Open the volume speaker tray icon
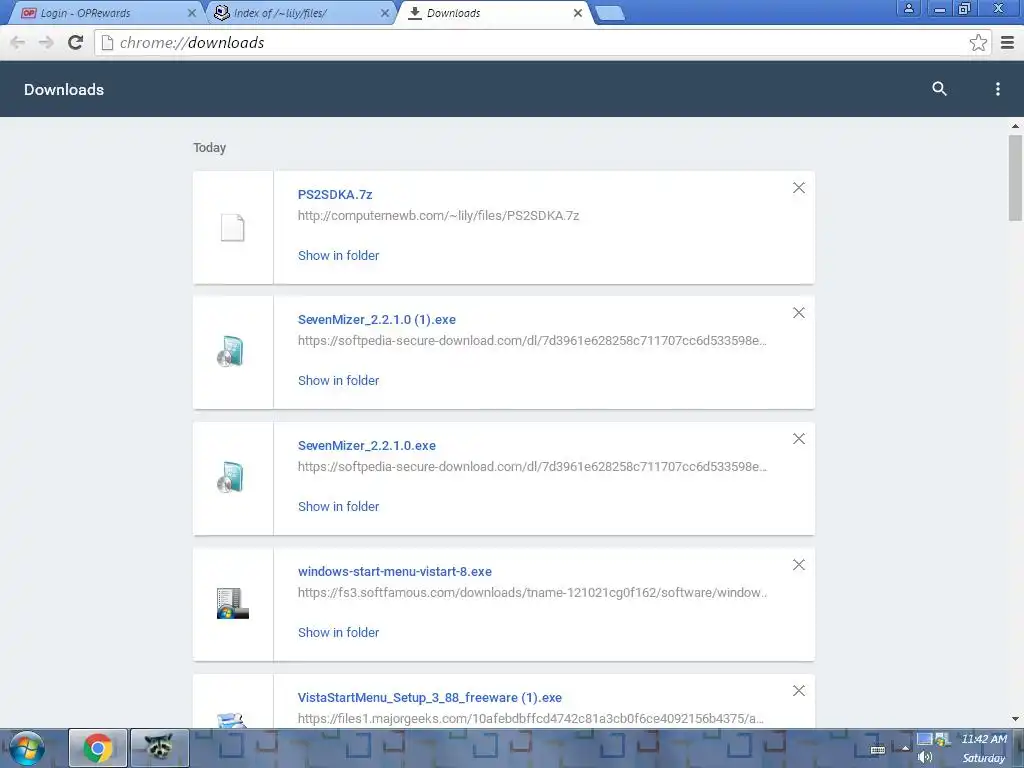Viewport: 1024px width, 768px height. [925, 758]
